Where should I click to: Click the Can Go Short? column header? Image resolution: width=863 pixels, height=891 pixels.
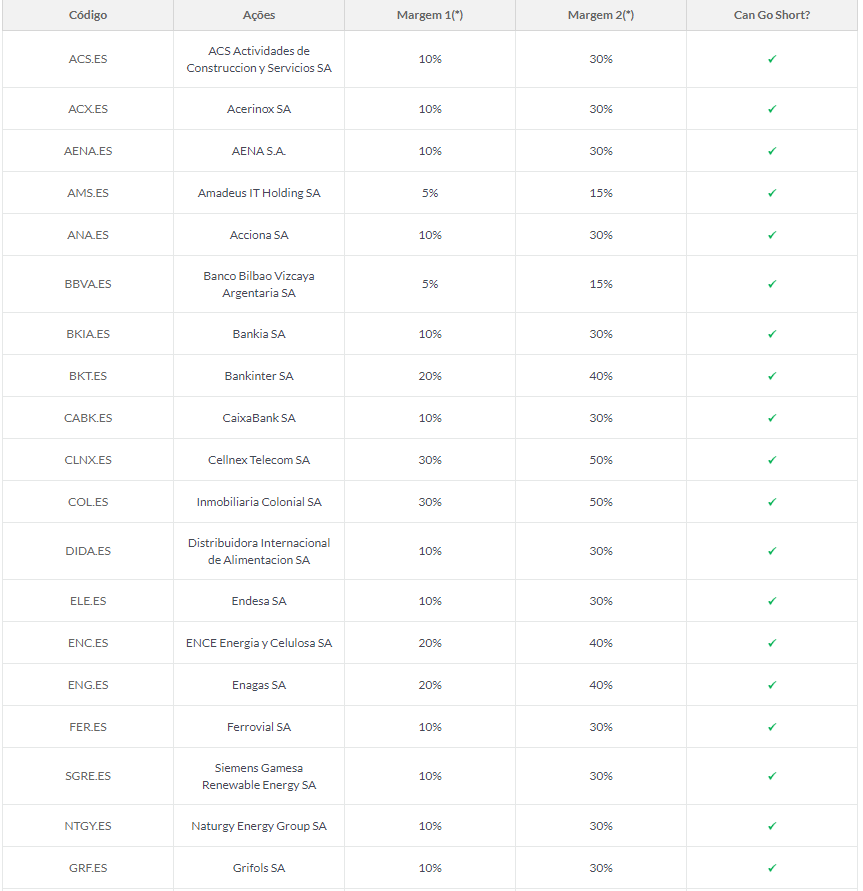(x=772, y=15)
